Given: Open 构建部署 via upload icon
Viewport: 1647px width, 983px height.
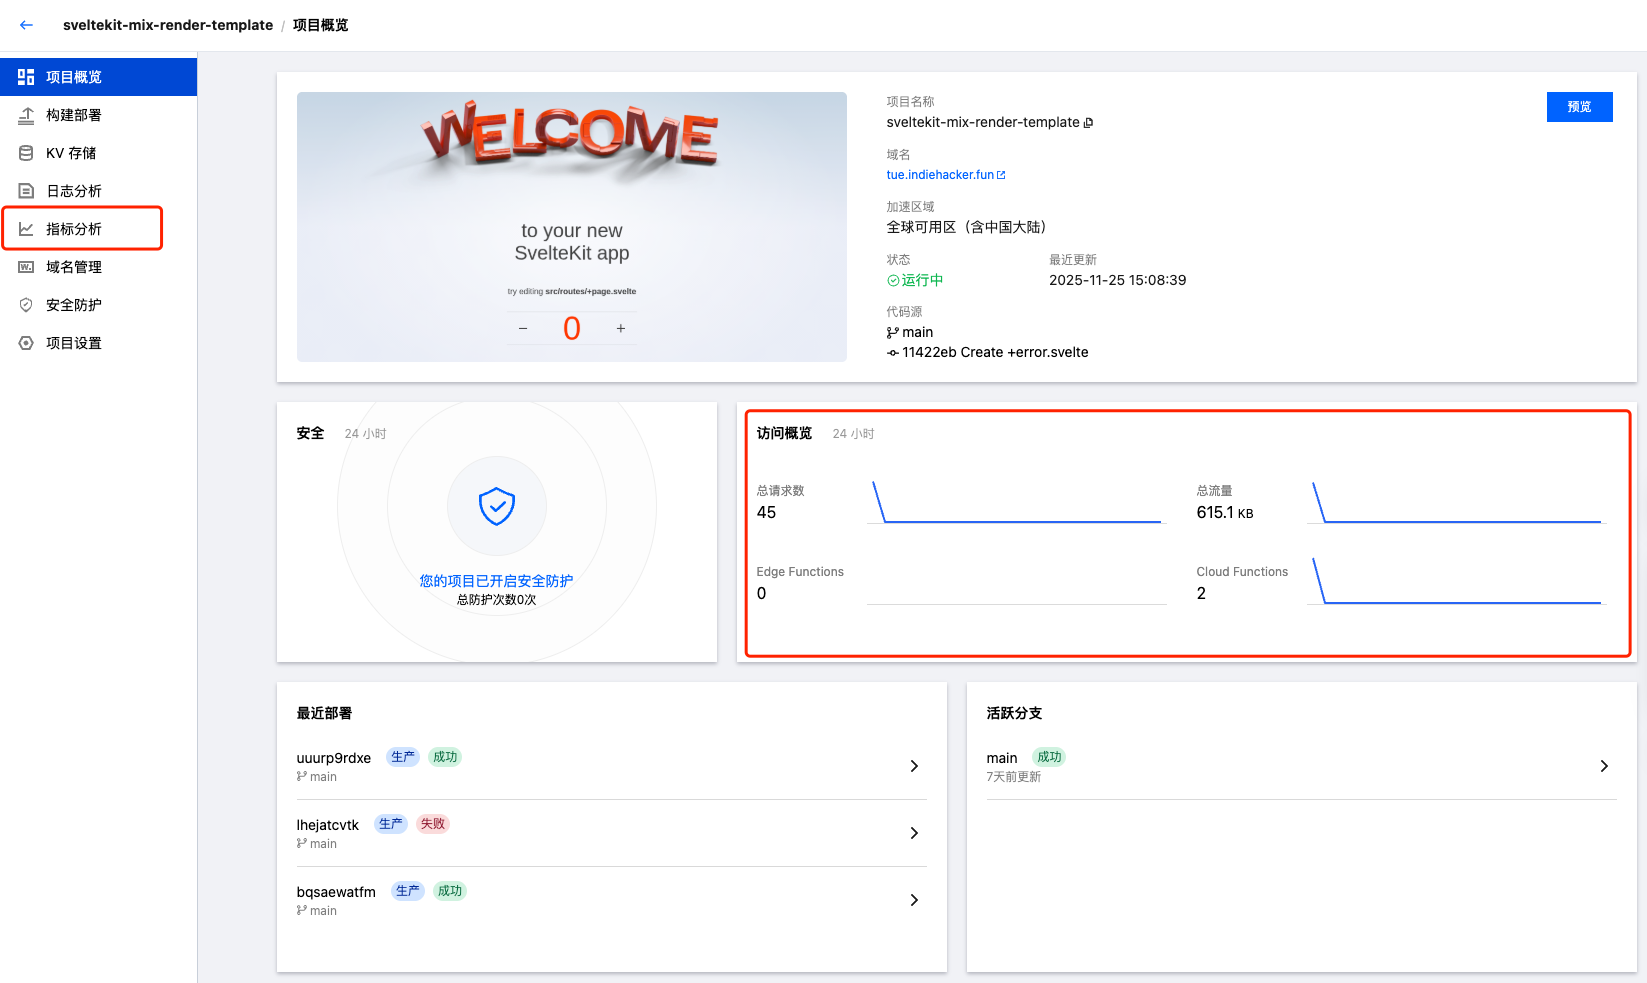Looking at the screenshot, I should (26, 115).
